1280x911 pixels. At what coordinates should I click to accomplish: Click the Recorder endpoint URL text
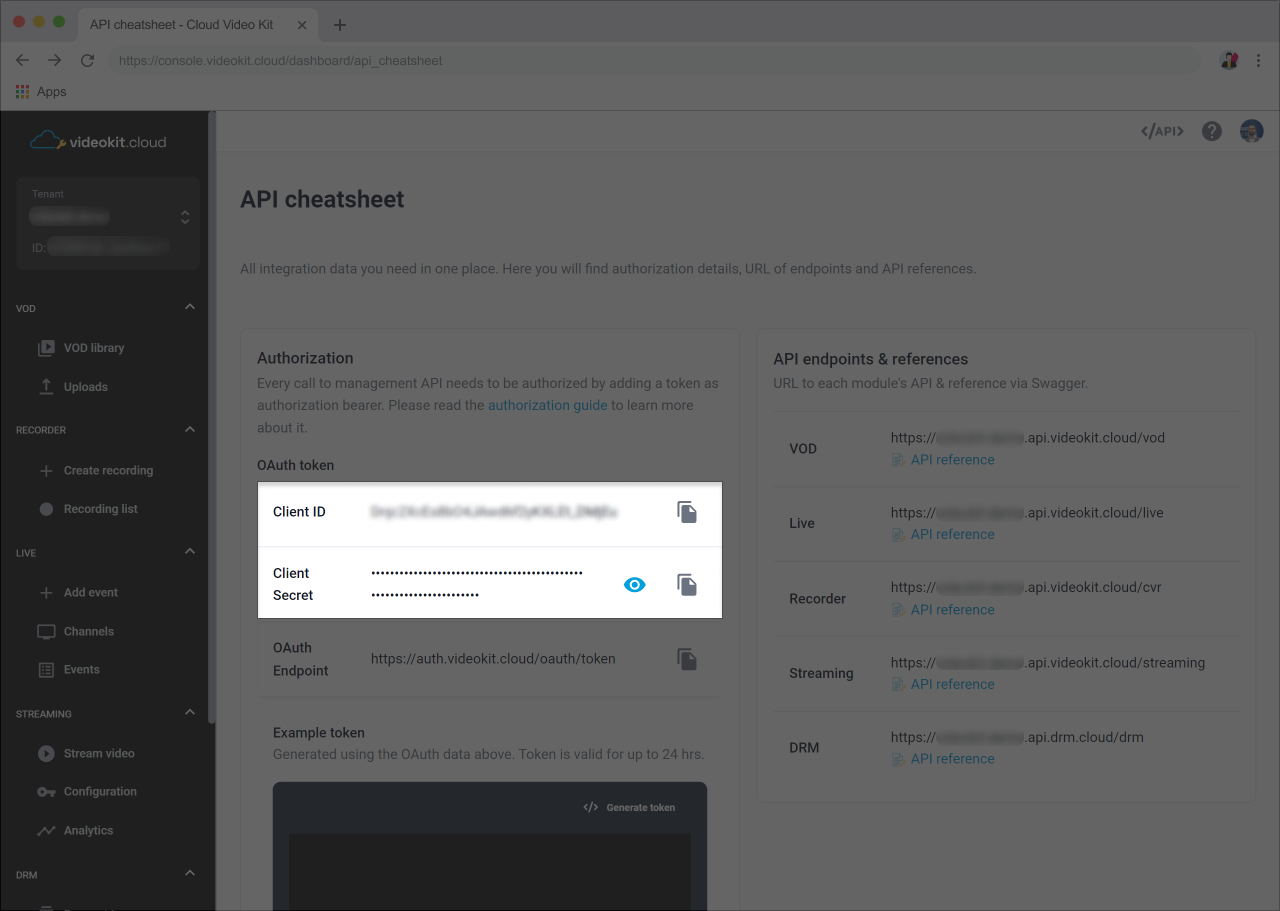1026,587
